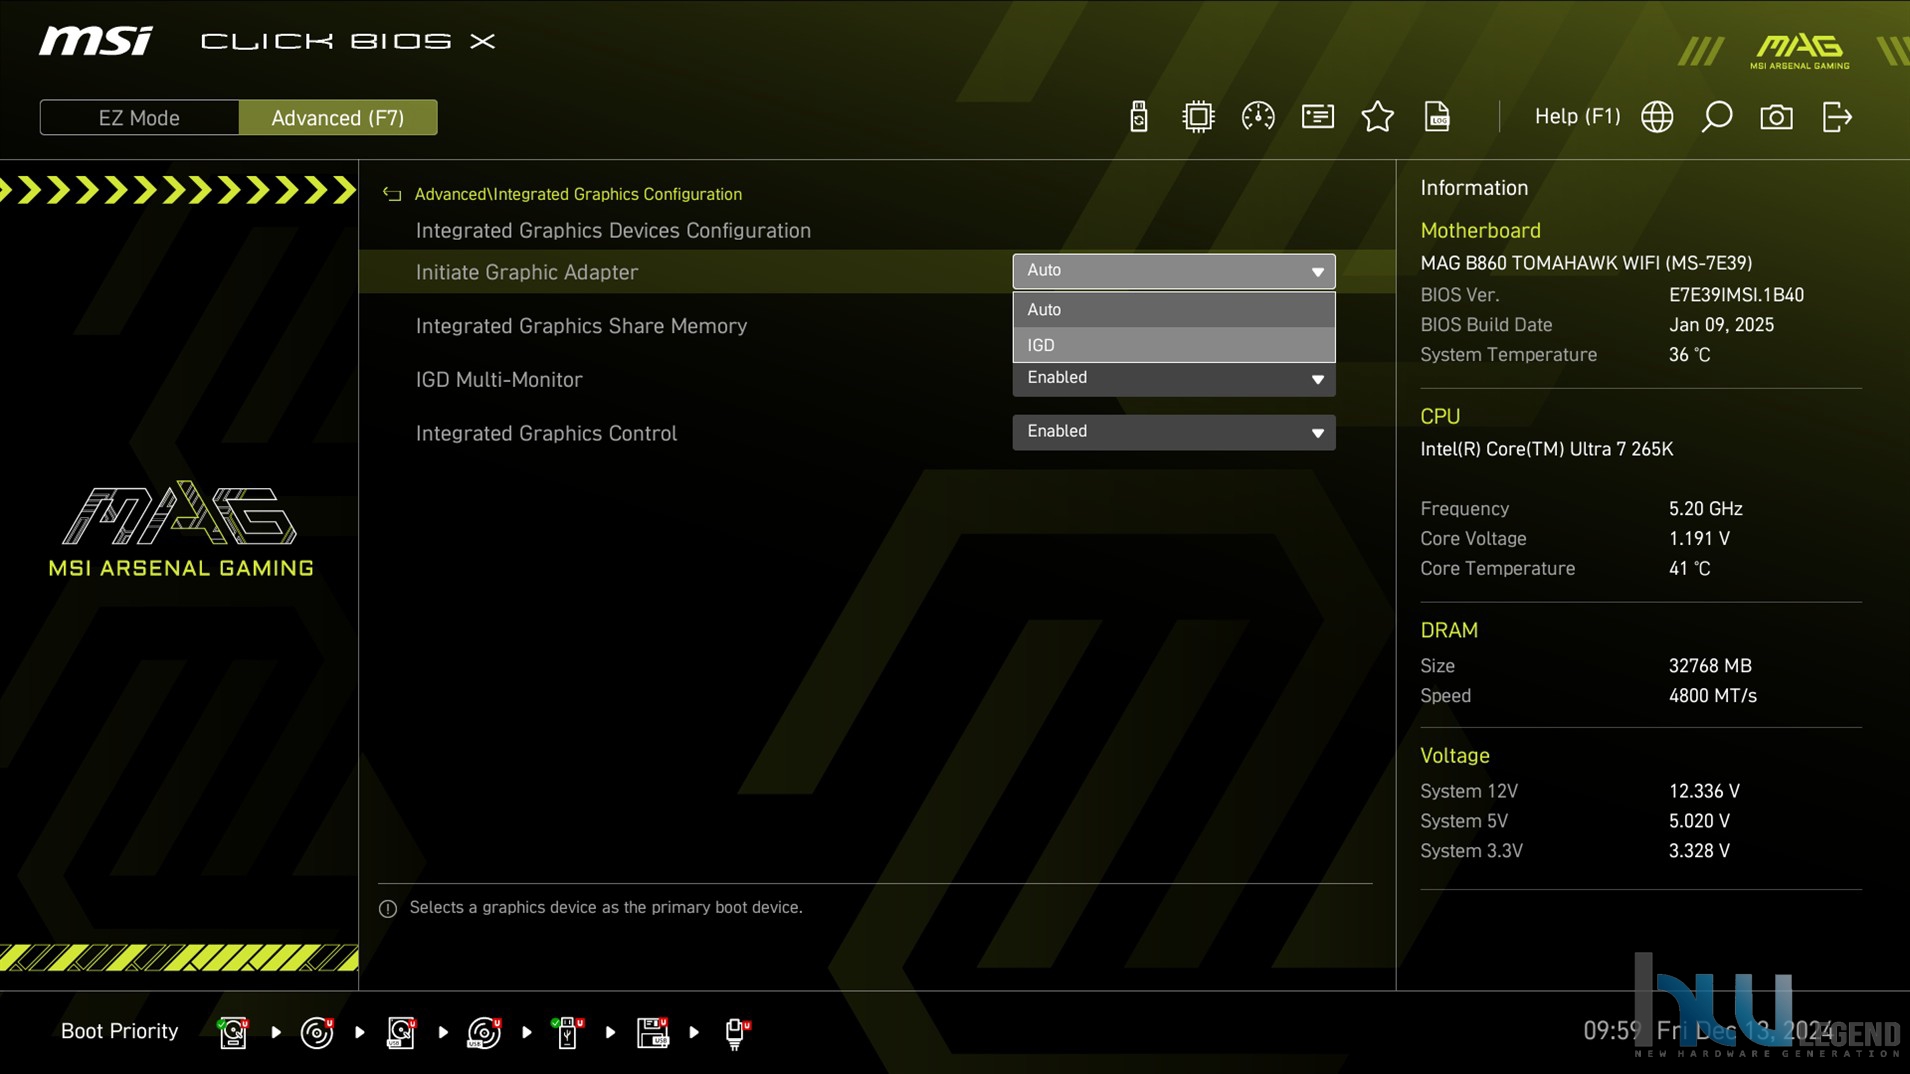Screen dimensions: 1910x1074
Task: Open Help (F1)
Action: click(x=1577, y=116)
